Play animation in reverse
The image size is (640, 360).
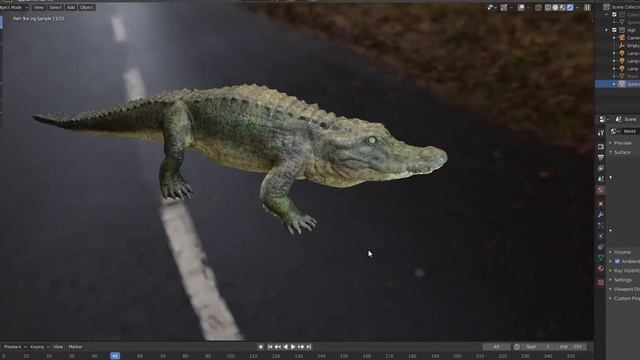[x=285, y=347]
